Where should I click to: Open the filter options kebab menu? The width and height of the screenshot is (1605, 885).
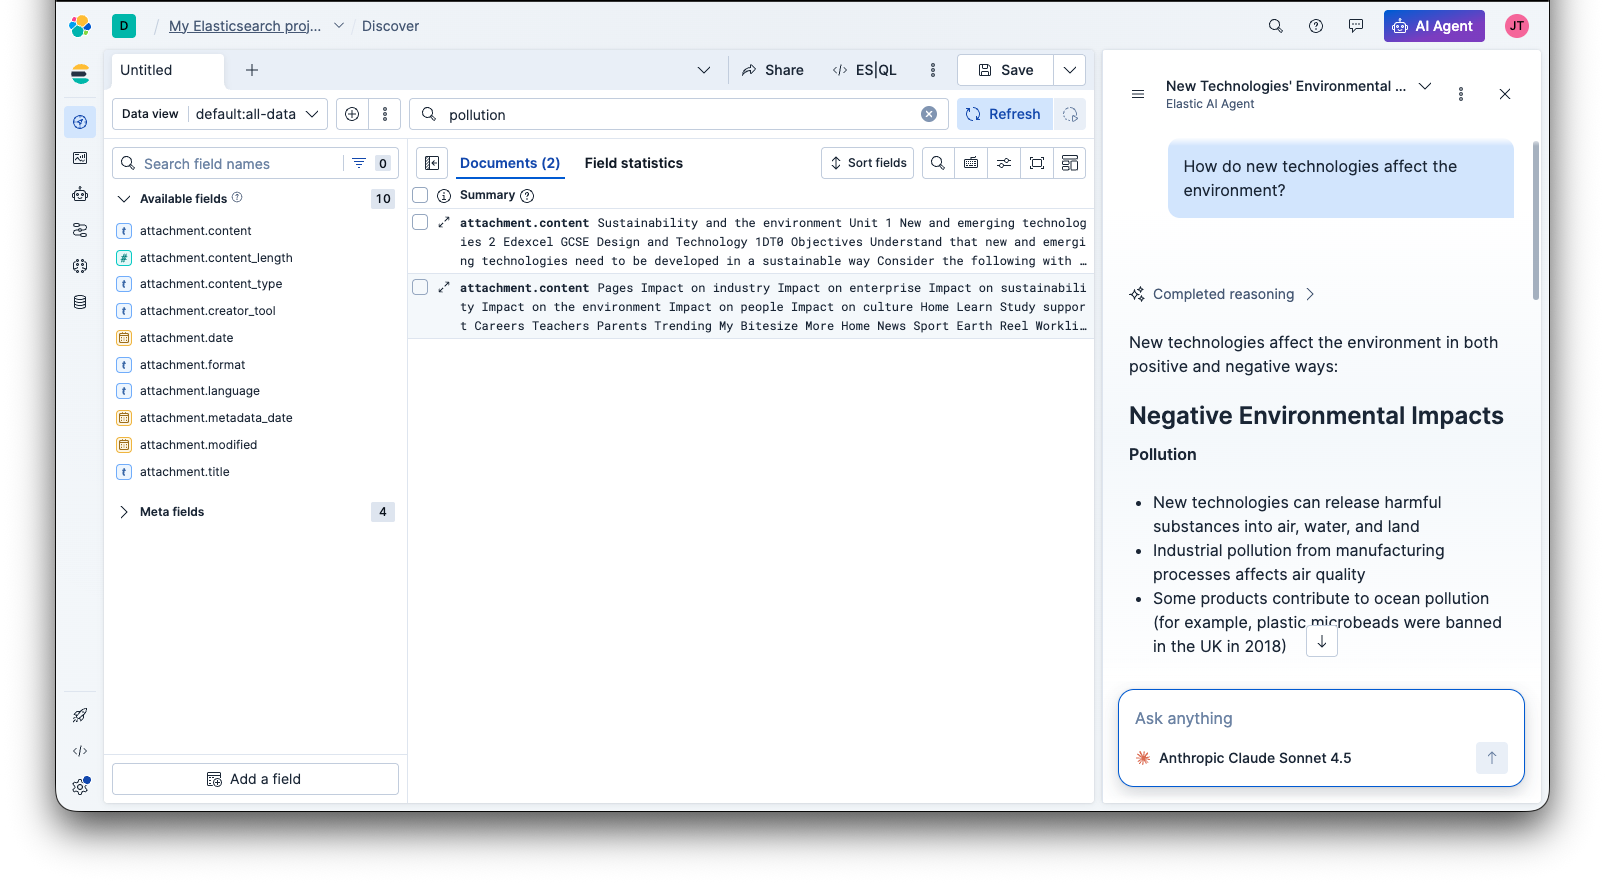click(385, 114)
